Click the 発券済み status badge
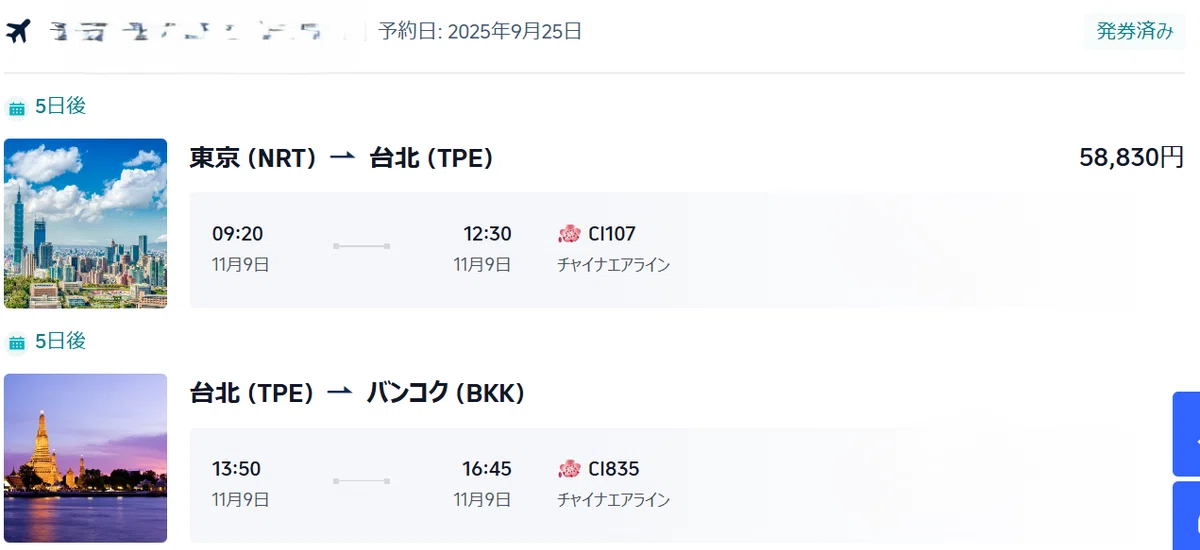This screenshot has height=550, width=1200. click(x=1134, y=31)
